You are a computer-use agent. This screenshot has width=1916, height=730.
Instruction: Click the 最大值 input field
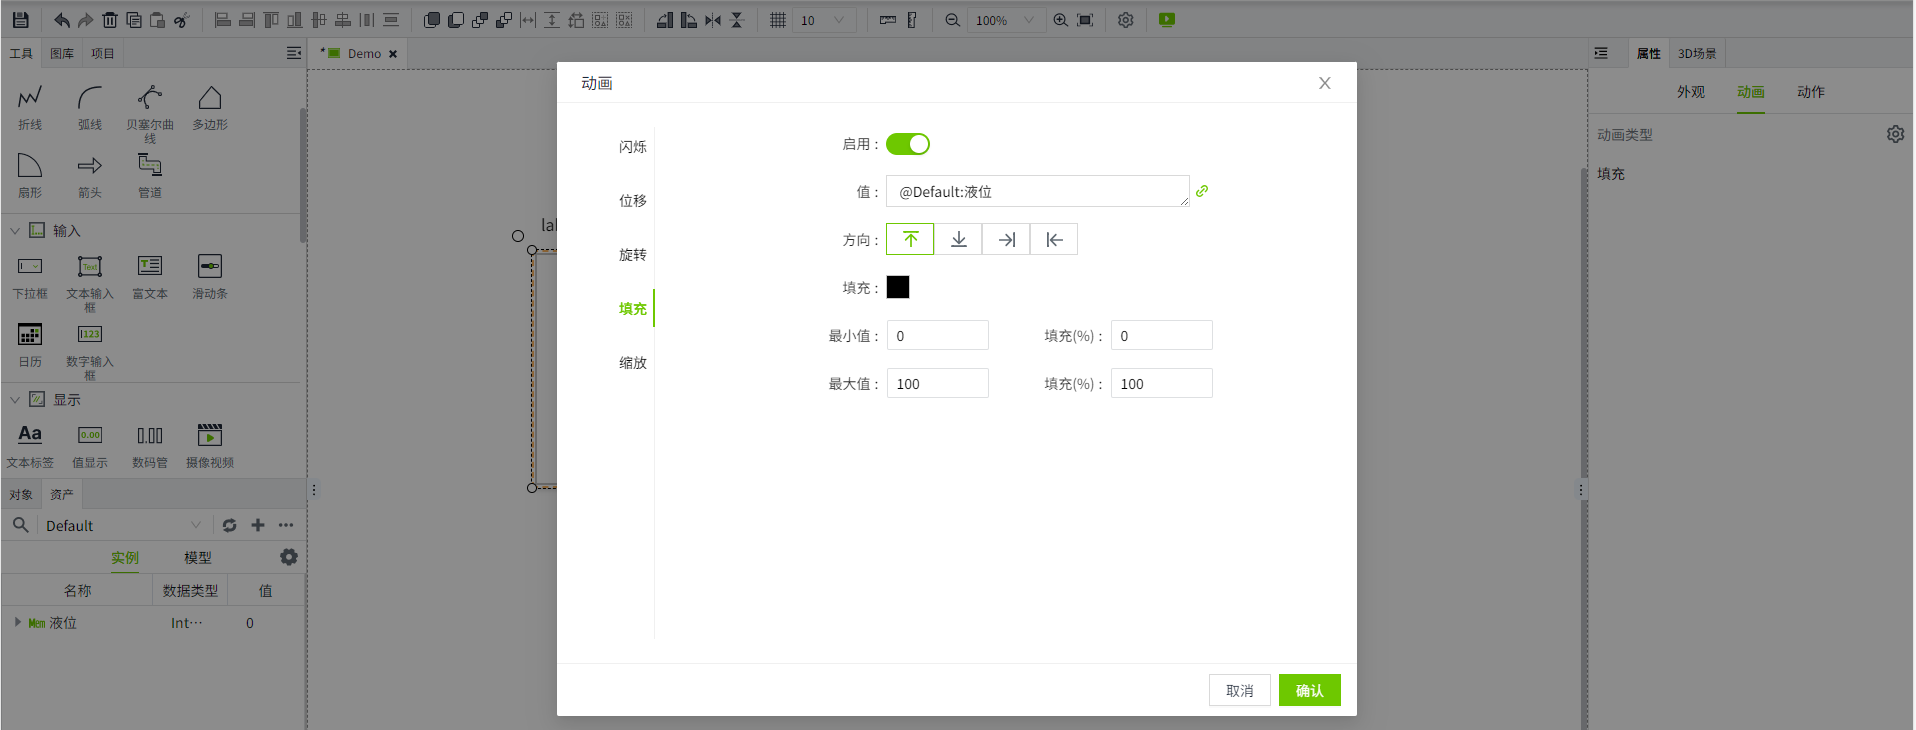pos(937,384)
